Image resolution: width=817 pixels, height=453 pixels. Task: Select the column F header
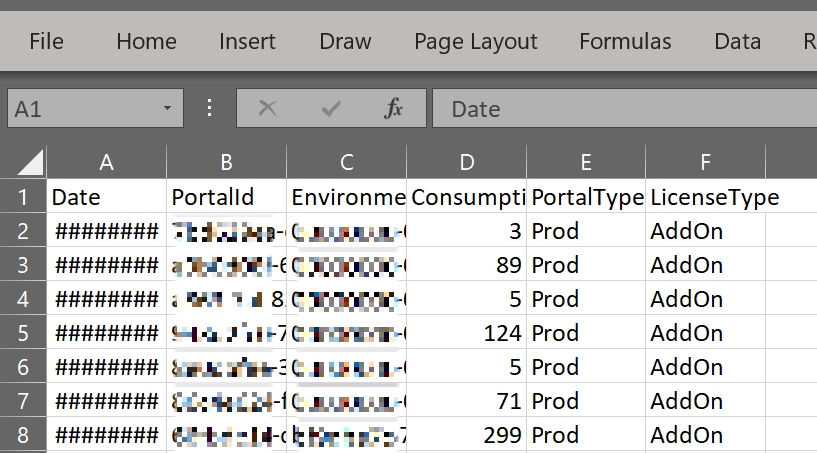706,163
